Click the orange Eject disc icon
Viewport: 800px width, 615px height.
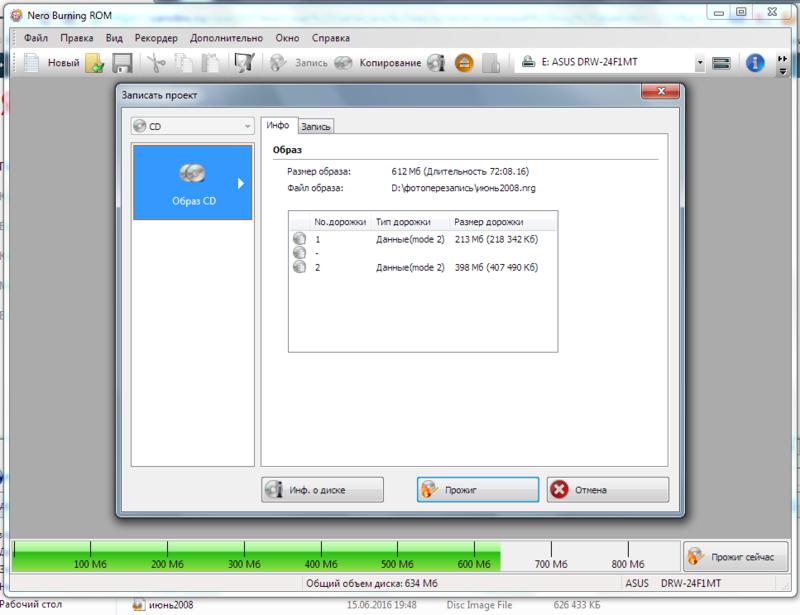[x=464, y=63]
